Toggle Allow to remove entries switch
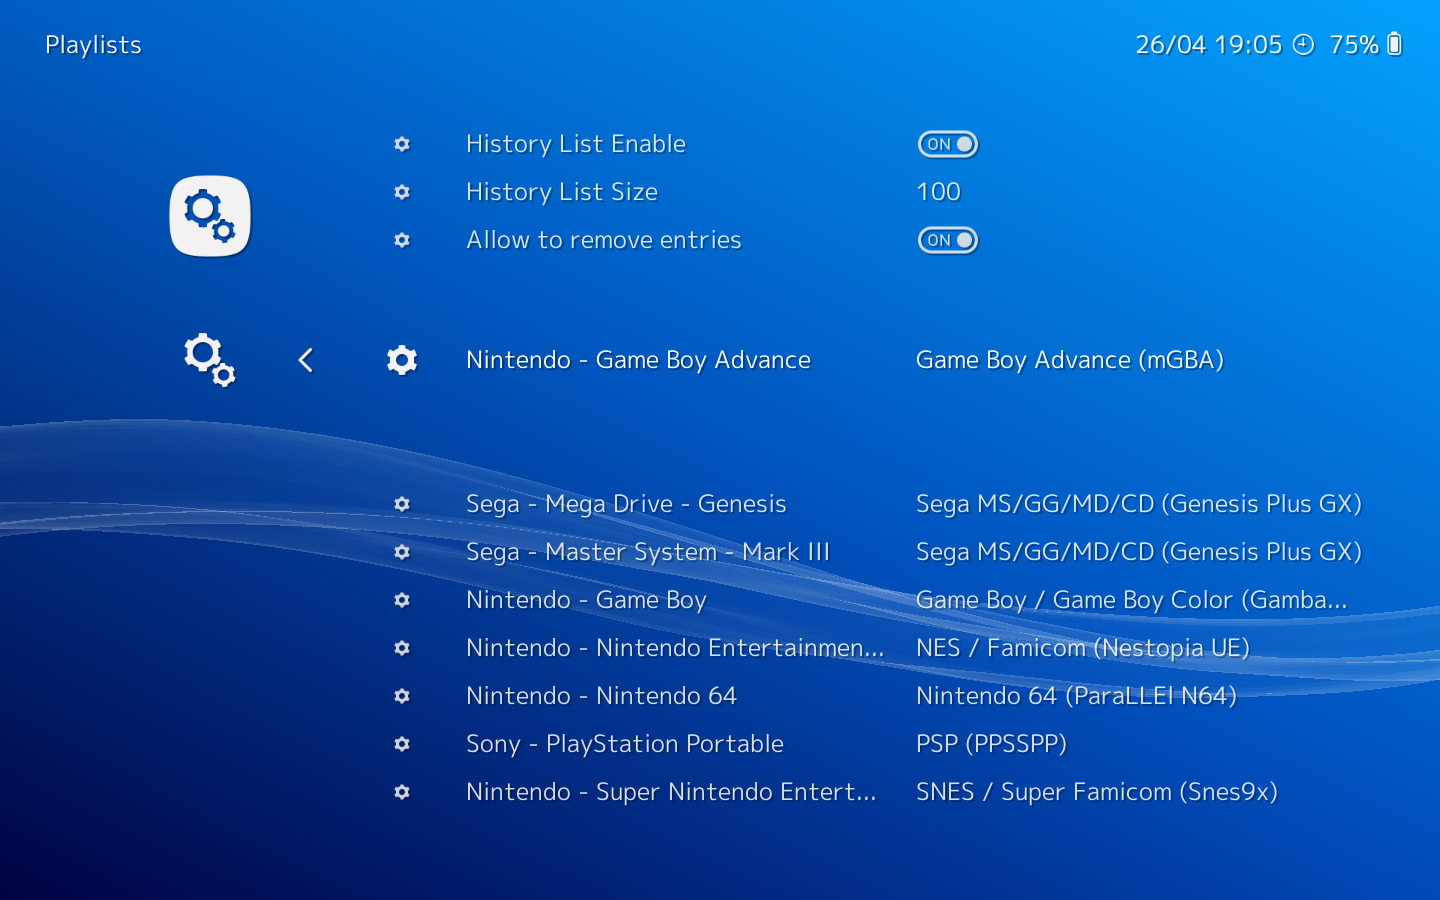 click(948, 240)
